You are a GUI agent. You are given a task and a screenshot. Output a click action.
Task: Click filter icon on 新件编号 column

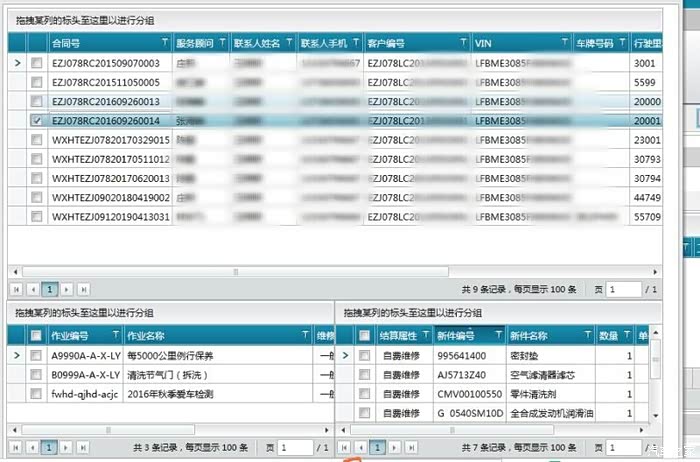497,336
